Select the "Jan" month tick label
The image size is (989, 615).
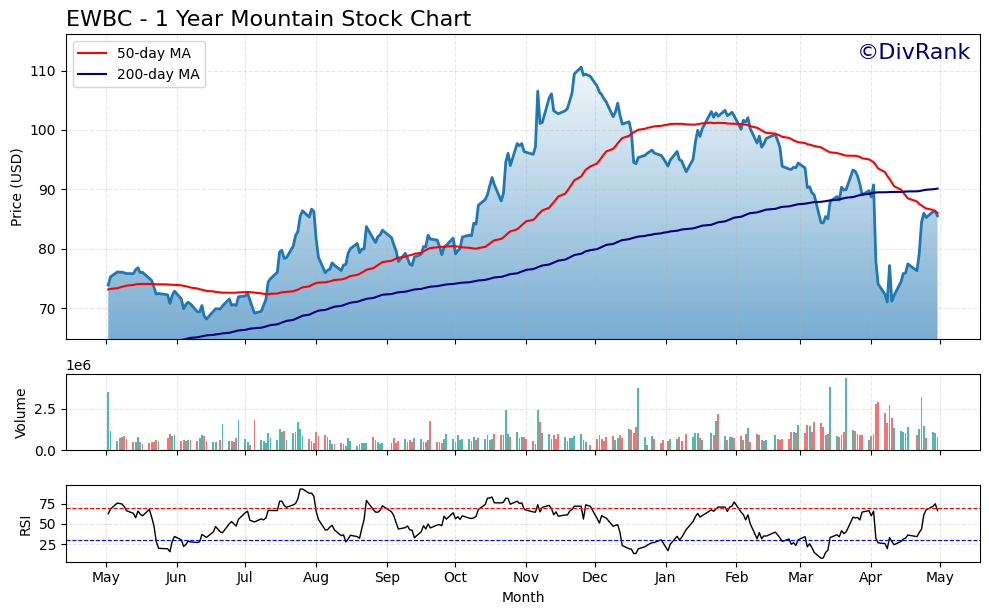pyautogui.click(x=665, y=578)
